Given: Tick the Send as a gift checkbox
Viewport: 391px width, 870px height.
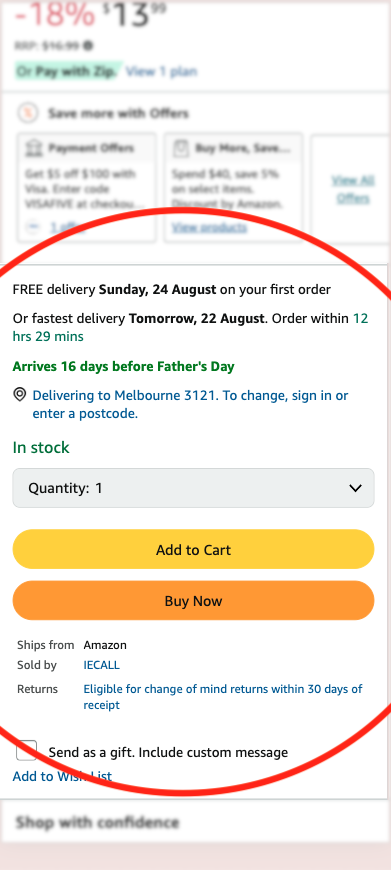Looking at the screenshot, I should point(27,751).
